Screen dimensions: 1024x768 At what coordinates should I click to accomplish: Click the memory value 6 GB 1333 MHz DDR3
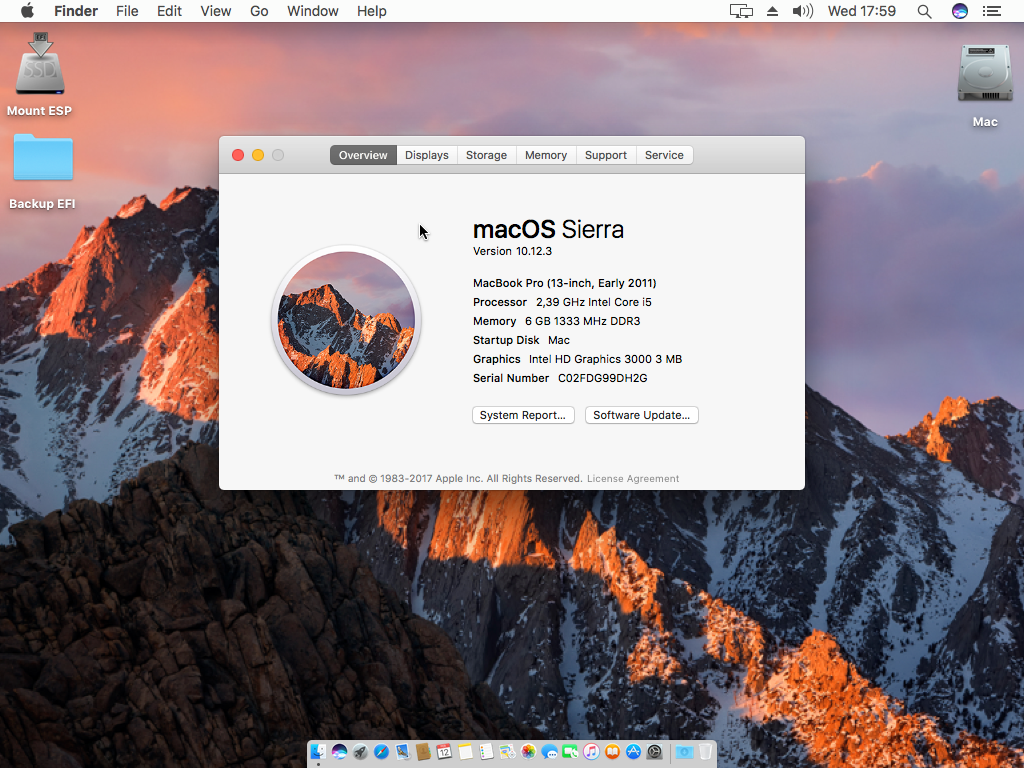583,321
